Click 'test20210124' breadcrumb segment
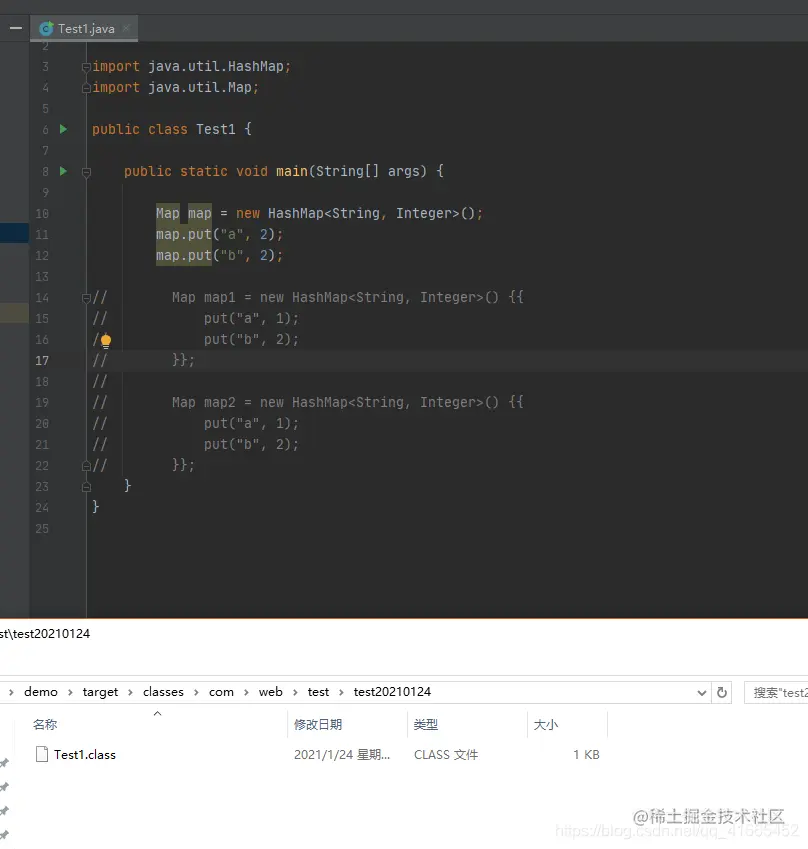The width and height of the screenshot is (808, 849). click(392, 692)
